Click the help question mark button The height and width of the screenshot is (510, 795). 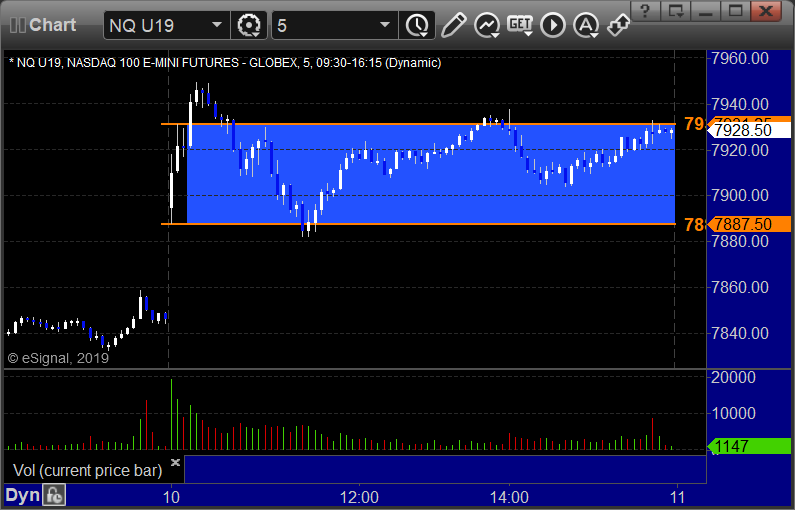click(645, 11)
